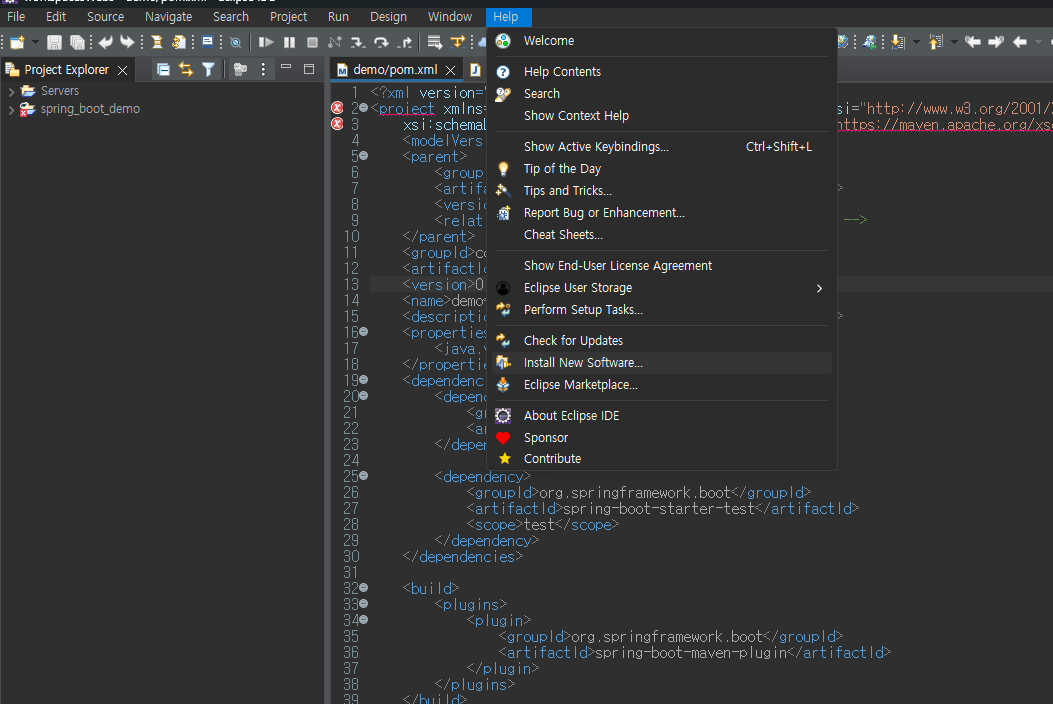Click the Step Return debug icon
The height and width of the screenshot is (704, 1053).
[405, 42]
